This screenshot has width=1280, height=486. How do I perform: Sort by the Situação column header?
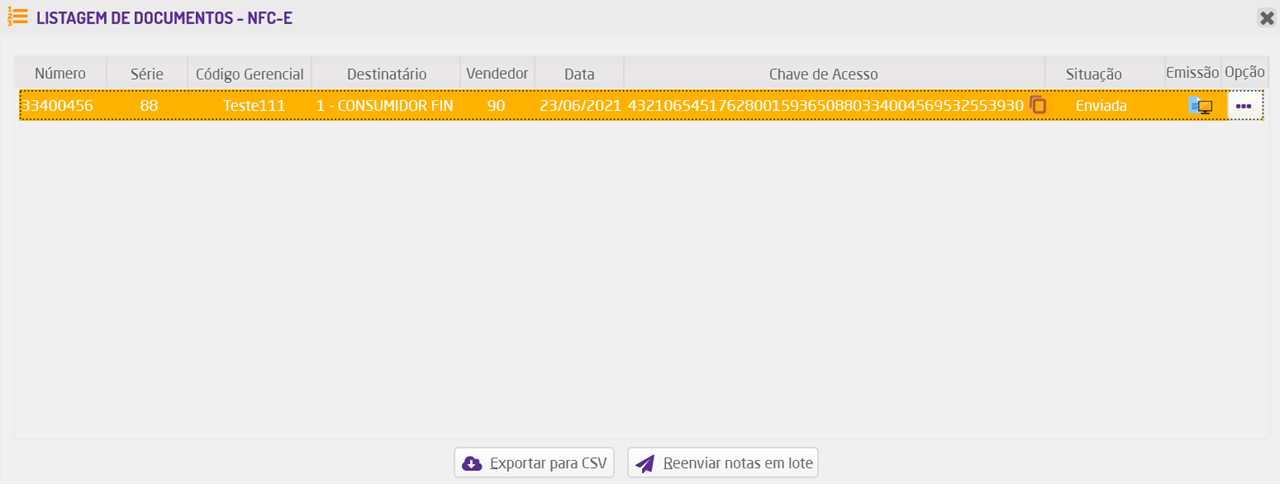(x=1104, y=73)
